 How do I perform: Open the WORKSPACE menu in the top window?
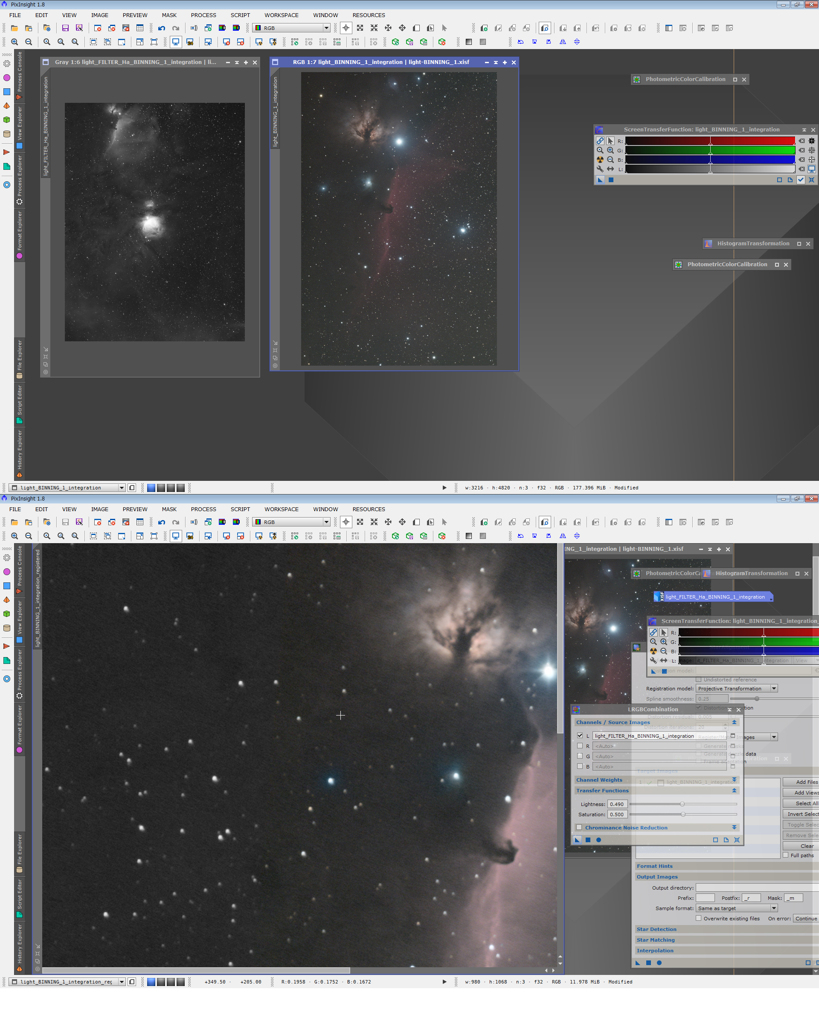[281, 15]
